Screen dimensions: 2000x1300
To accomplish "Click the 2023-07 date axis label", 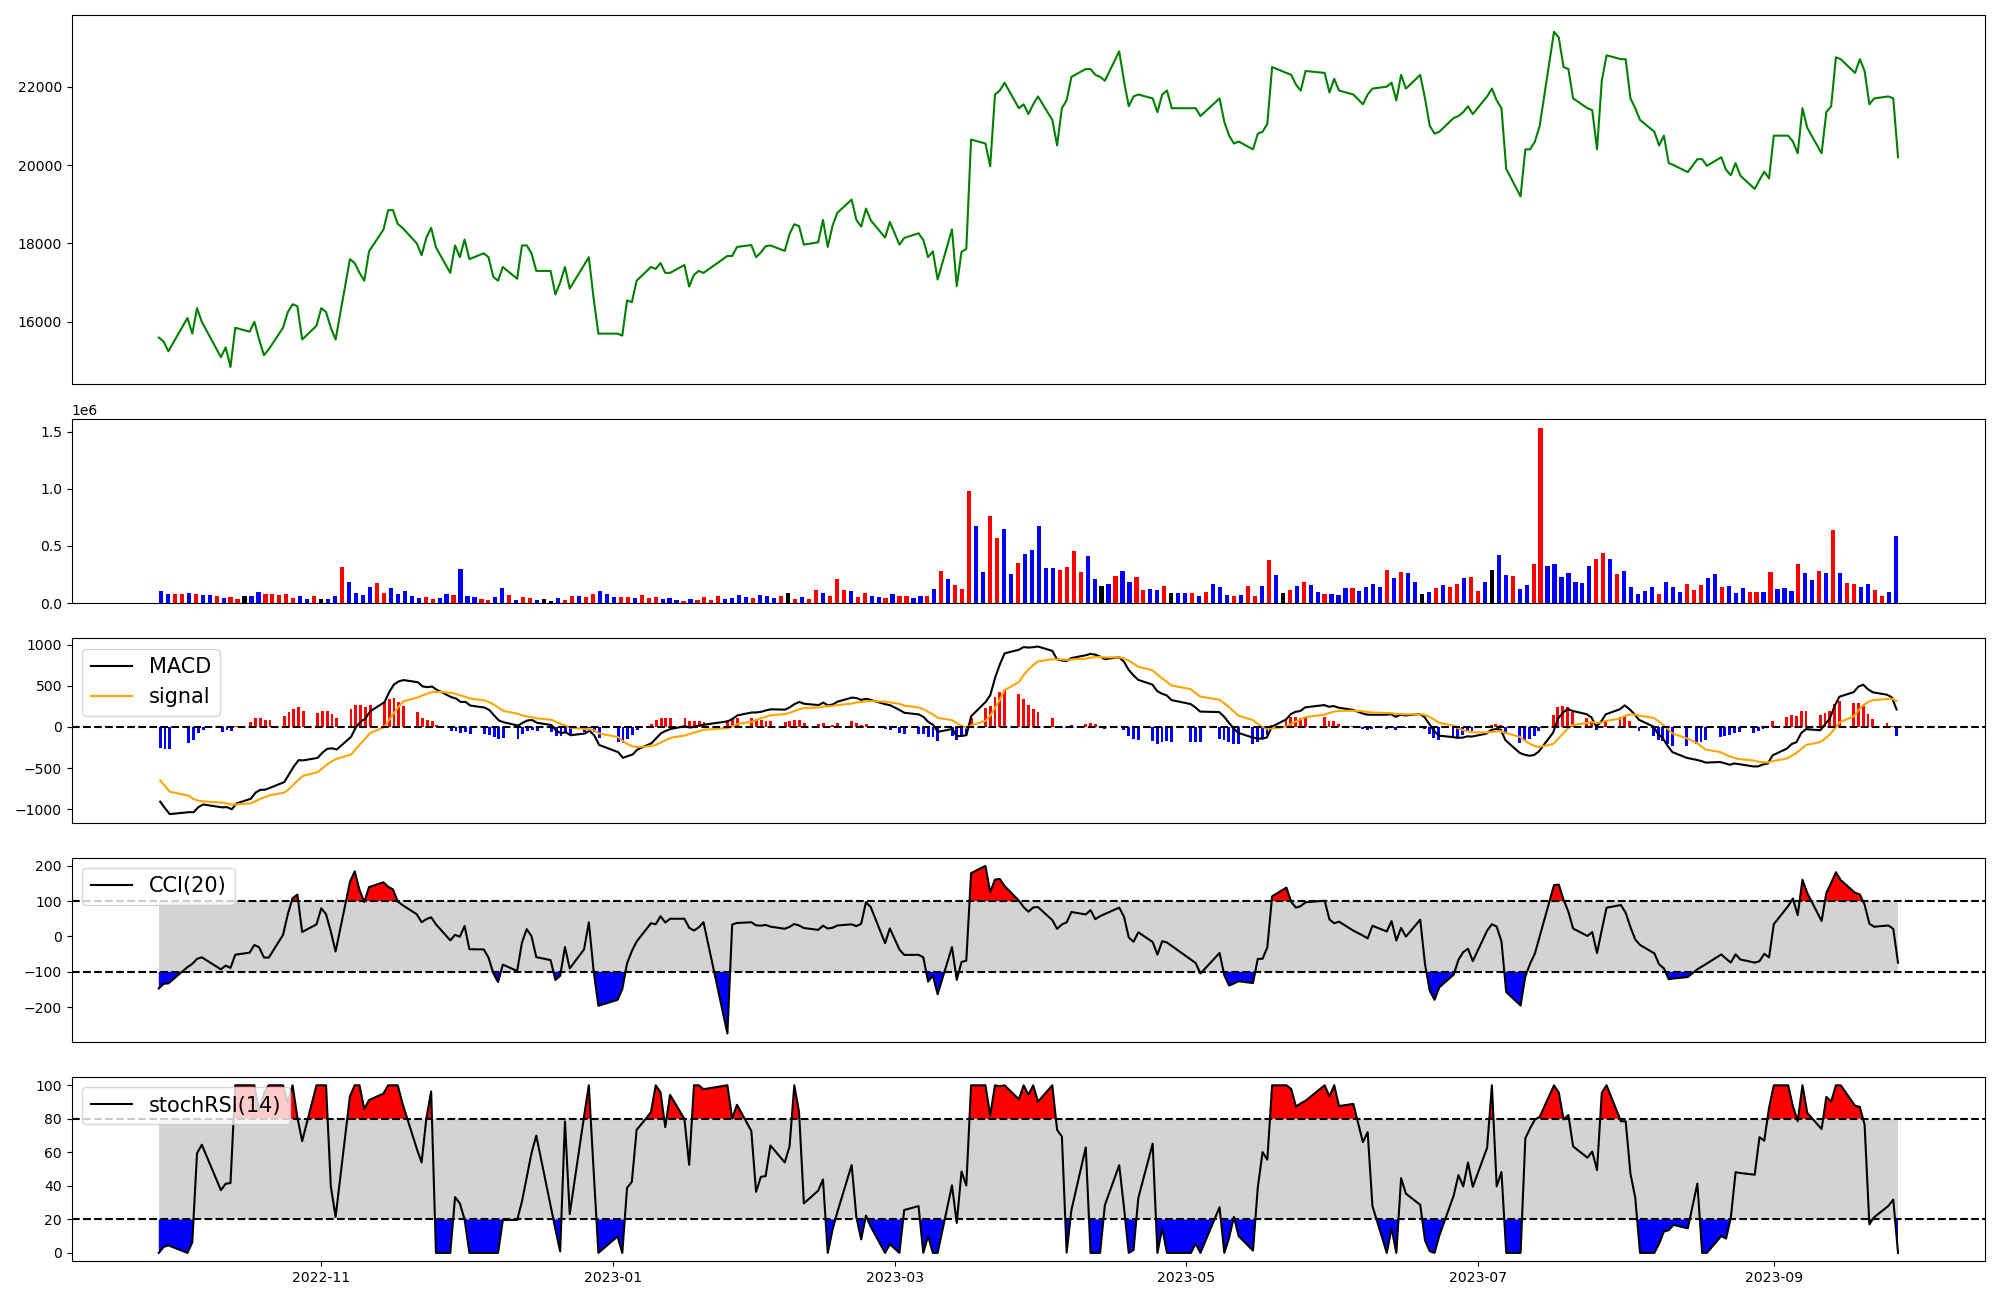I will click(1477, 1277).
